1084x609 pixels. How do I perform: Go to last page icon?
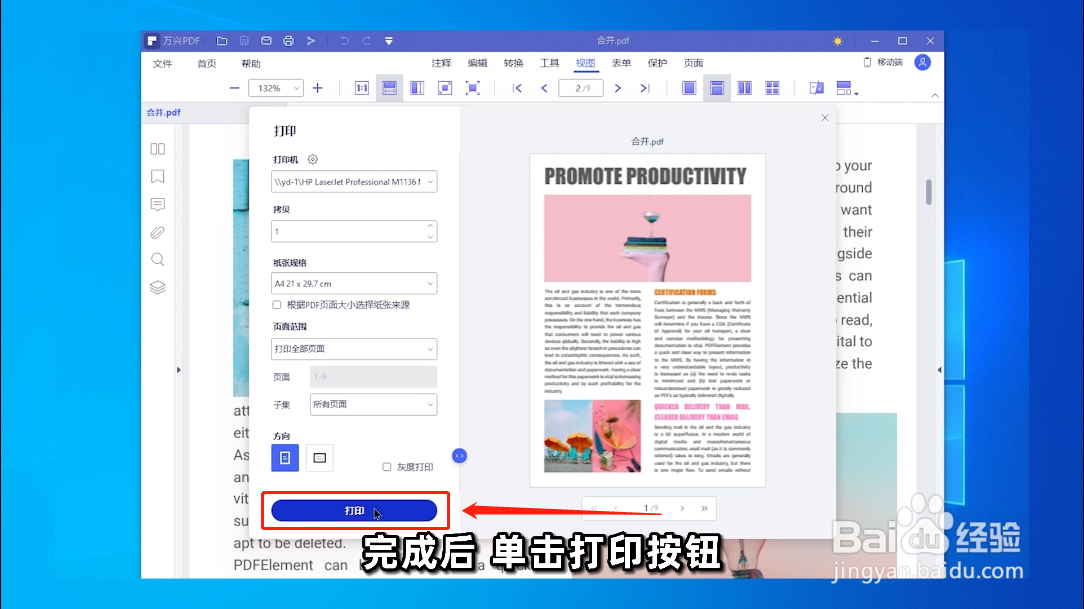[x=644, y=88]
